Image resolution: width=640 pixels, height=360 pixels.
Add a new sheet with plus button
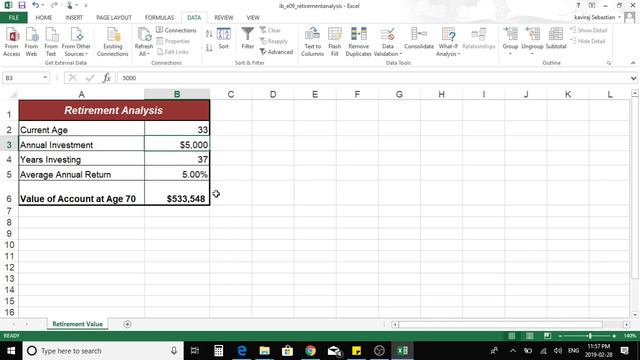[x=127, y=324]
